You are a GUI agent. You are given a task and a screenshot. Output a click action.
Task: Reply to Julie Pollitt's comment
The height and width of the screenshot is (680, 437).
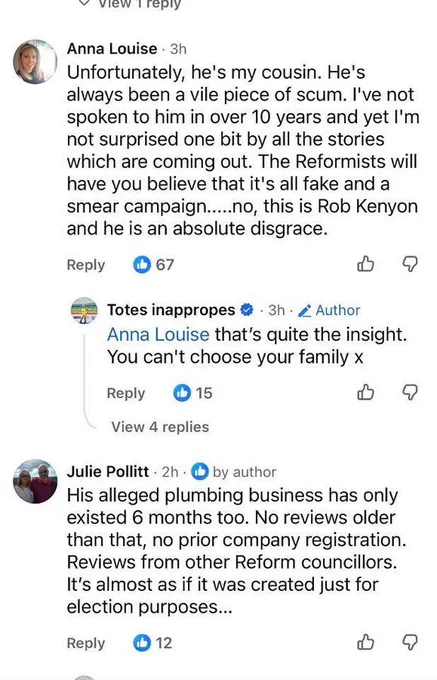point(86,643)
